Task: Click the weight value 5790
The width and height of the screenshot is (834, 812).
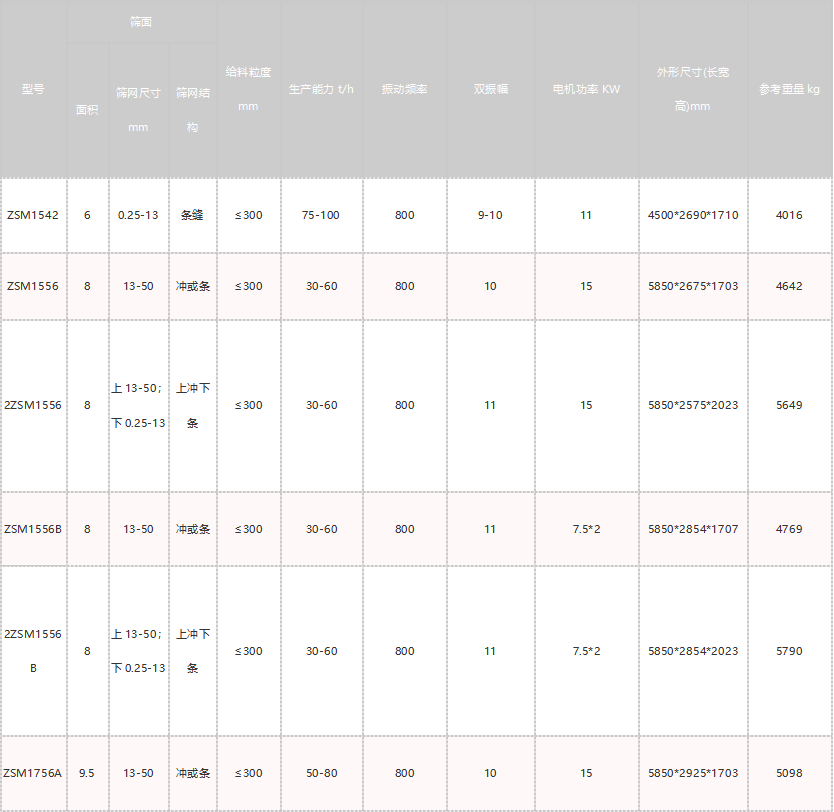Action: [789, 651]
